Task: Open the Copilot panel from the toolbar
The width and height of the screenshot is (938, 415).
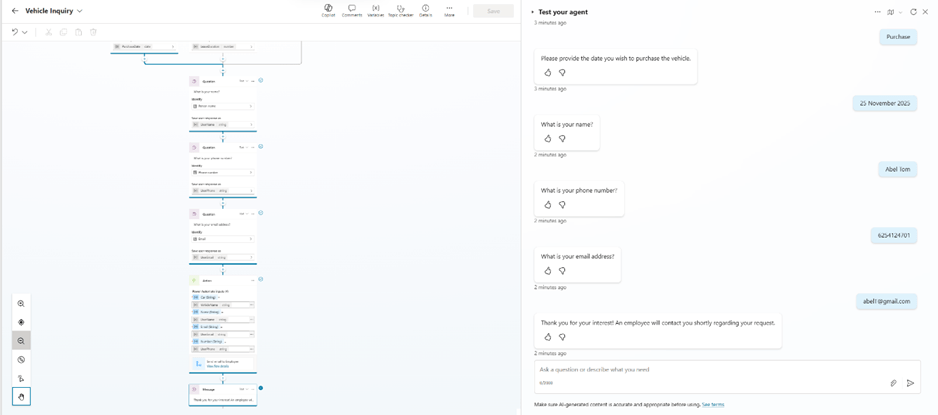Action: point(328,10)
